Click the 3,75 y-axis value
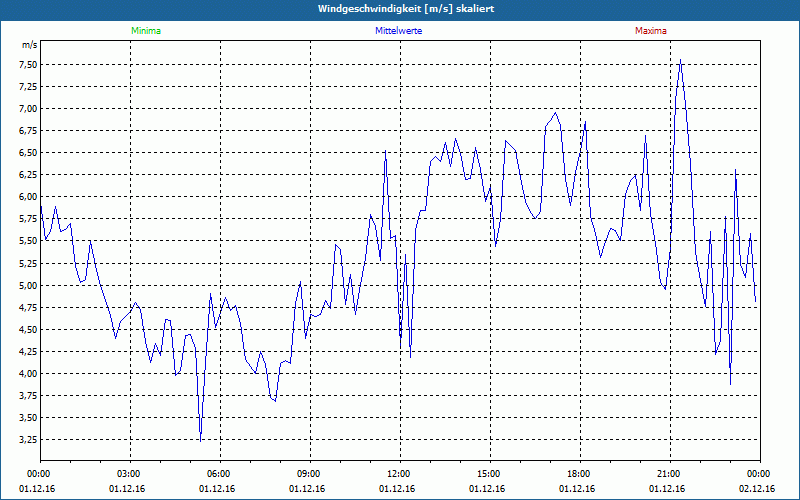The width and height of the screenshot is (800, 500). click(29, 395)
